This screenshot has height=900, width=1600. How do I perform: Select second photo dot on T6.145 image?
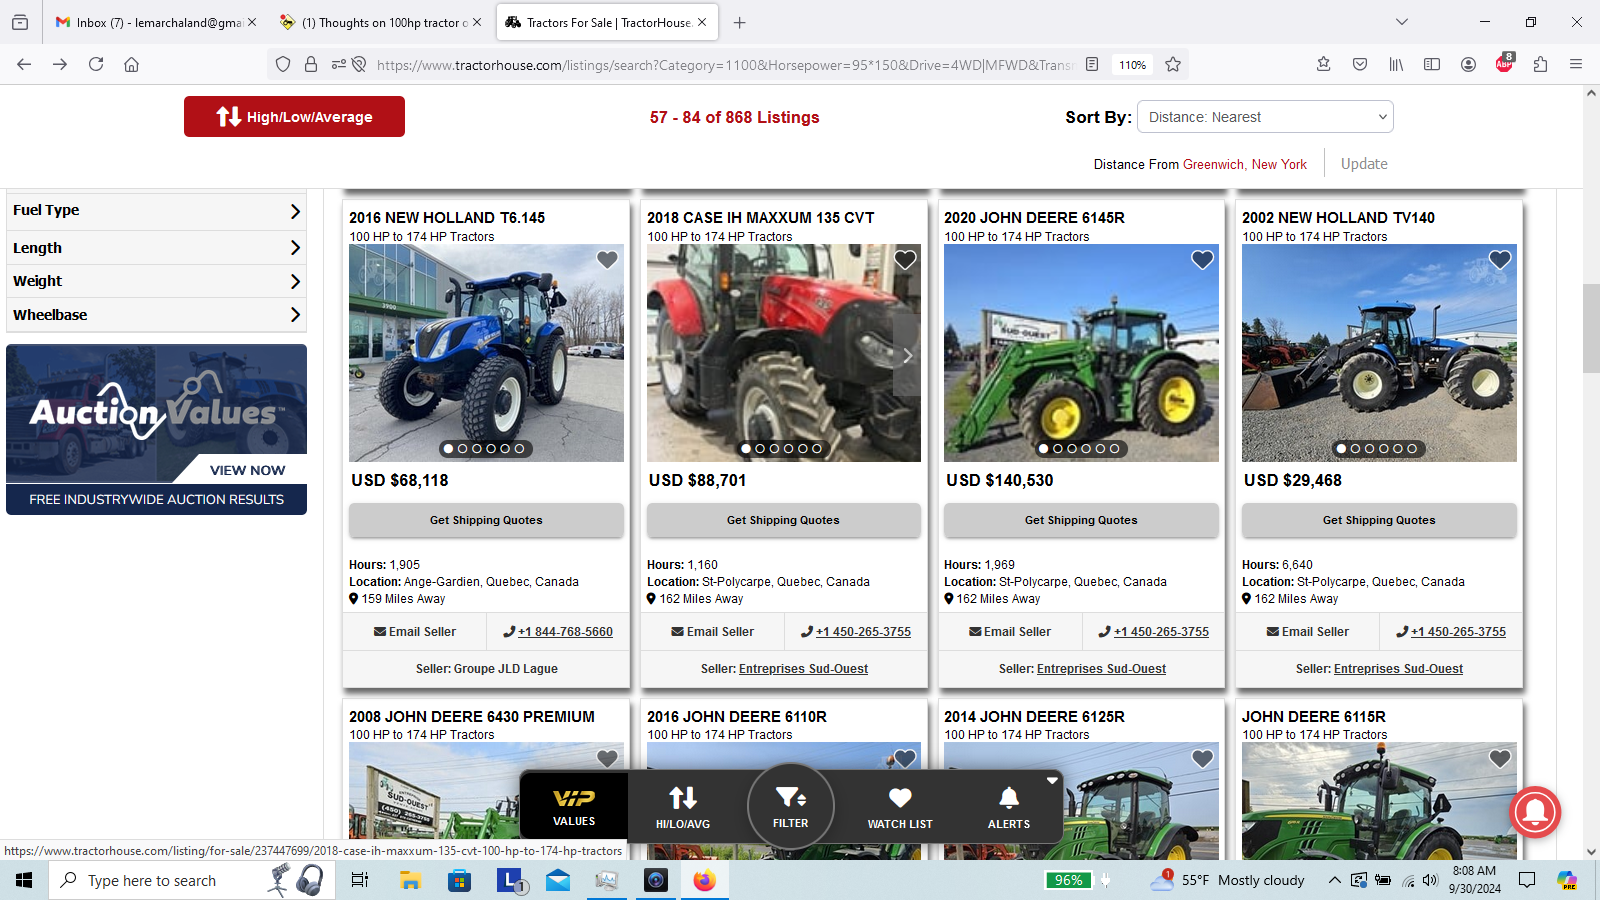click(x=462, y=449)
